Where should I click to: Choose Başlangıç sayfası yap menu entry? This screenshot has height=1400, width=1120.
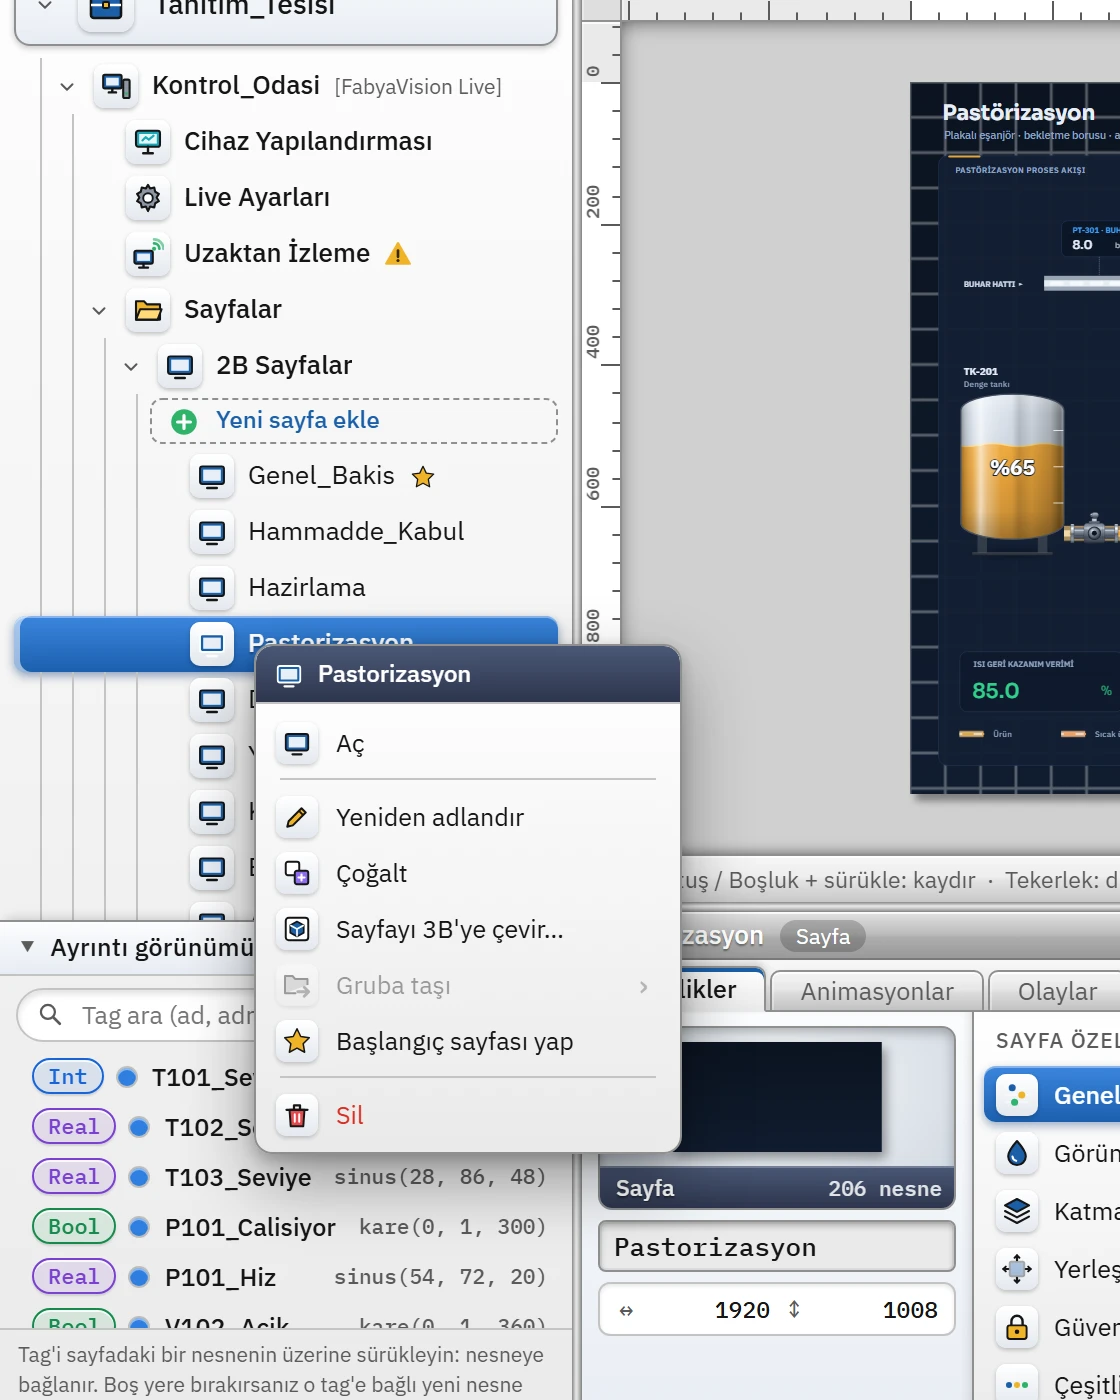point(468,1041)
